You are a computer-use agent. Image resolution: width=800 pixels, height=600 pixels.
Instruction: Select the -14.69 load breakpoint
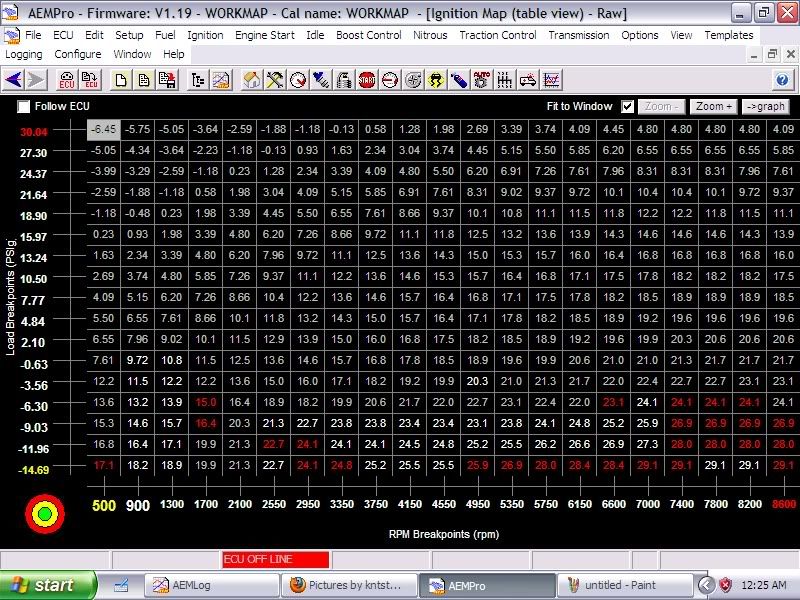pos(34,470)
